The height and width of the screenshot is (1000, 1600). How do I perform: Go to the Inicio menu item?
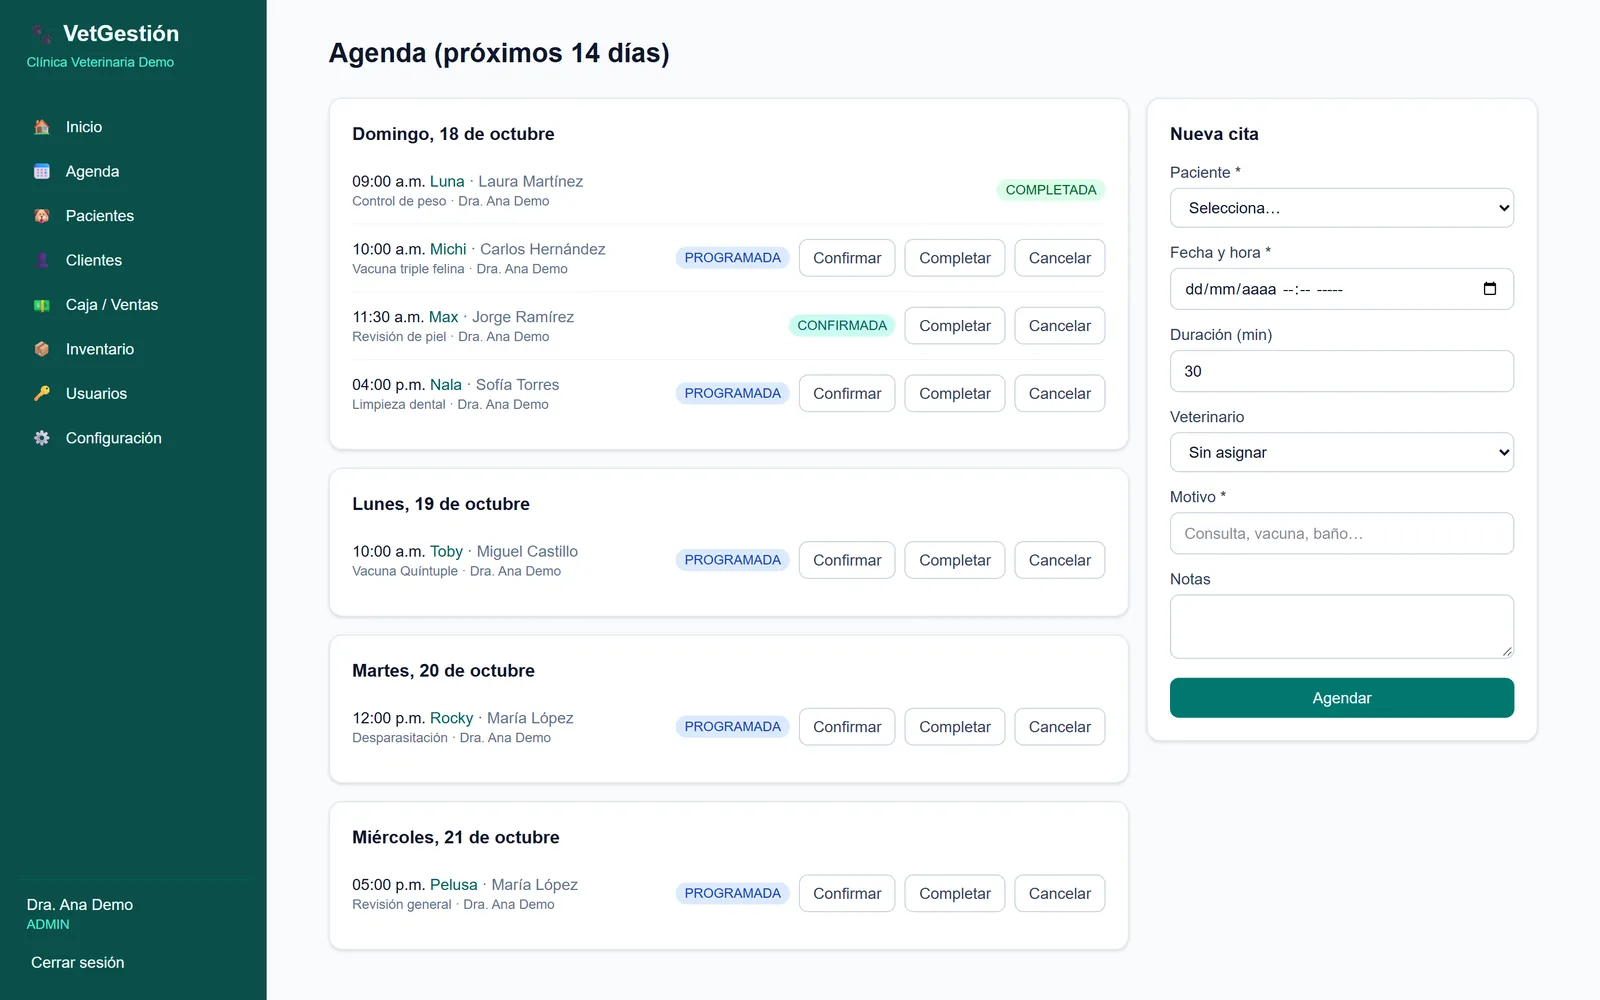[x=133, y=127]
